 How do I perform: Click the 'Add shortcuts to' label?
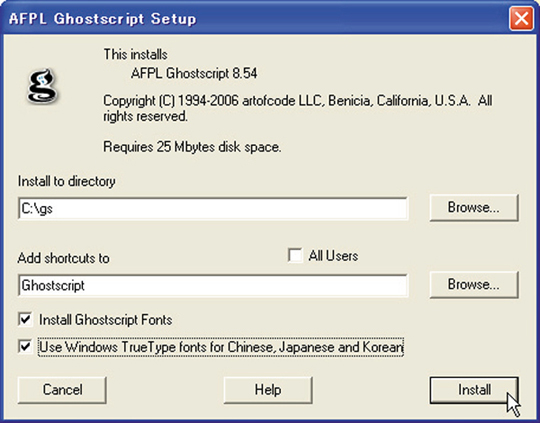point(63,258)
